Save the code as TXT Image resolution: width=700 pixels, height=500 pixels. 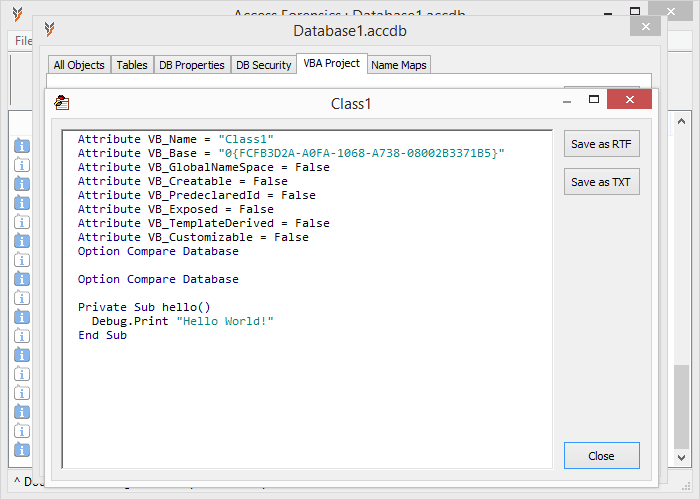tap(601, 182)
